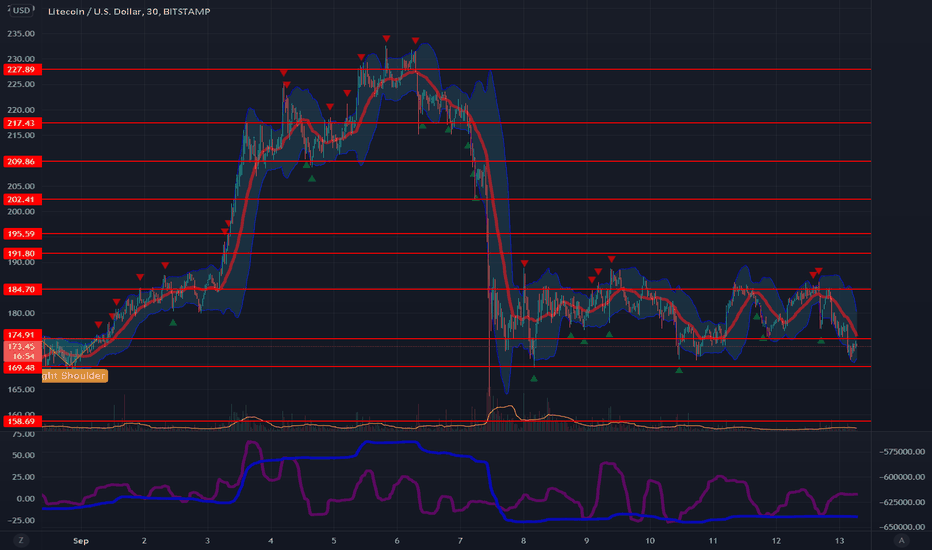
Task: Click the 220.00 price axis tick
Action: (x=21, y=110)
